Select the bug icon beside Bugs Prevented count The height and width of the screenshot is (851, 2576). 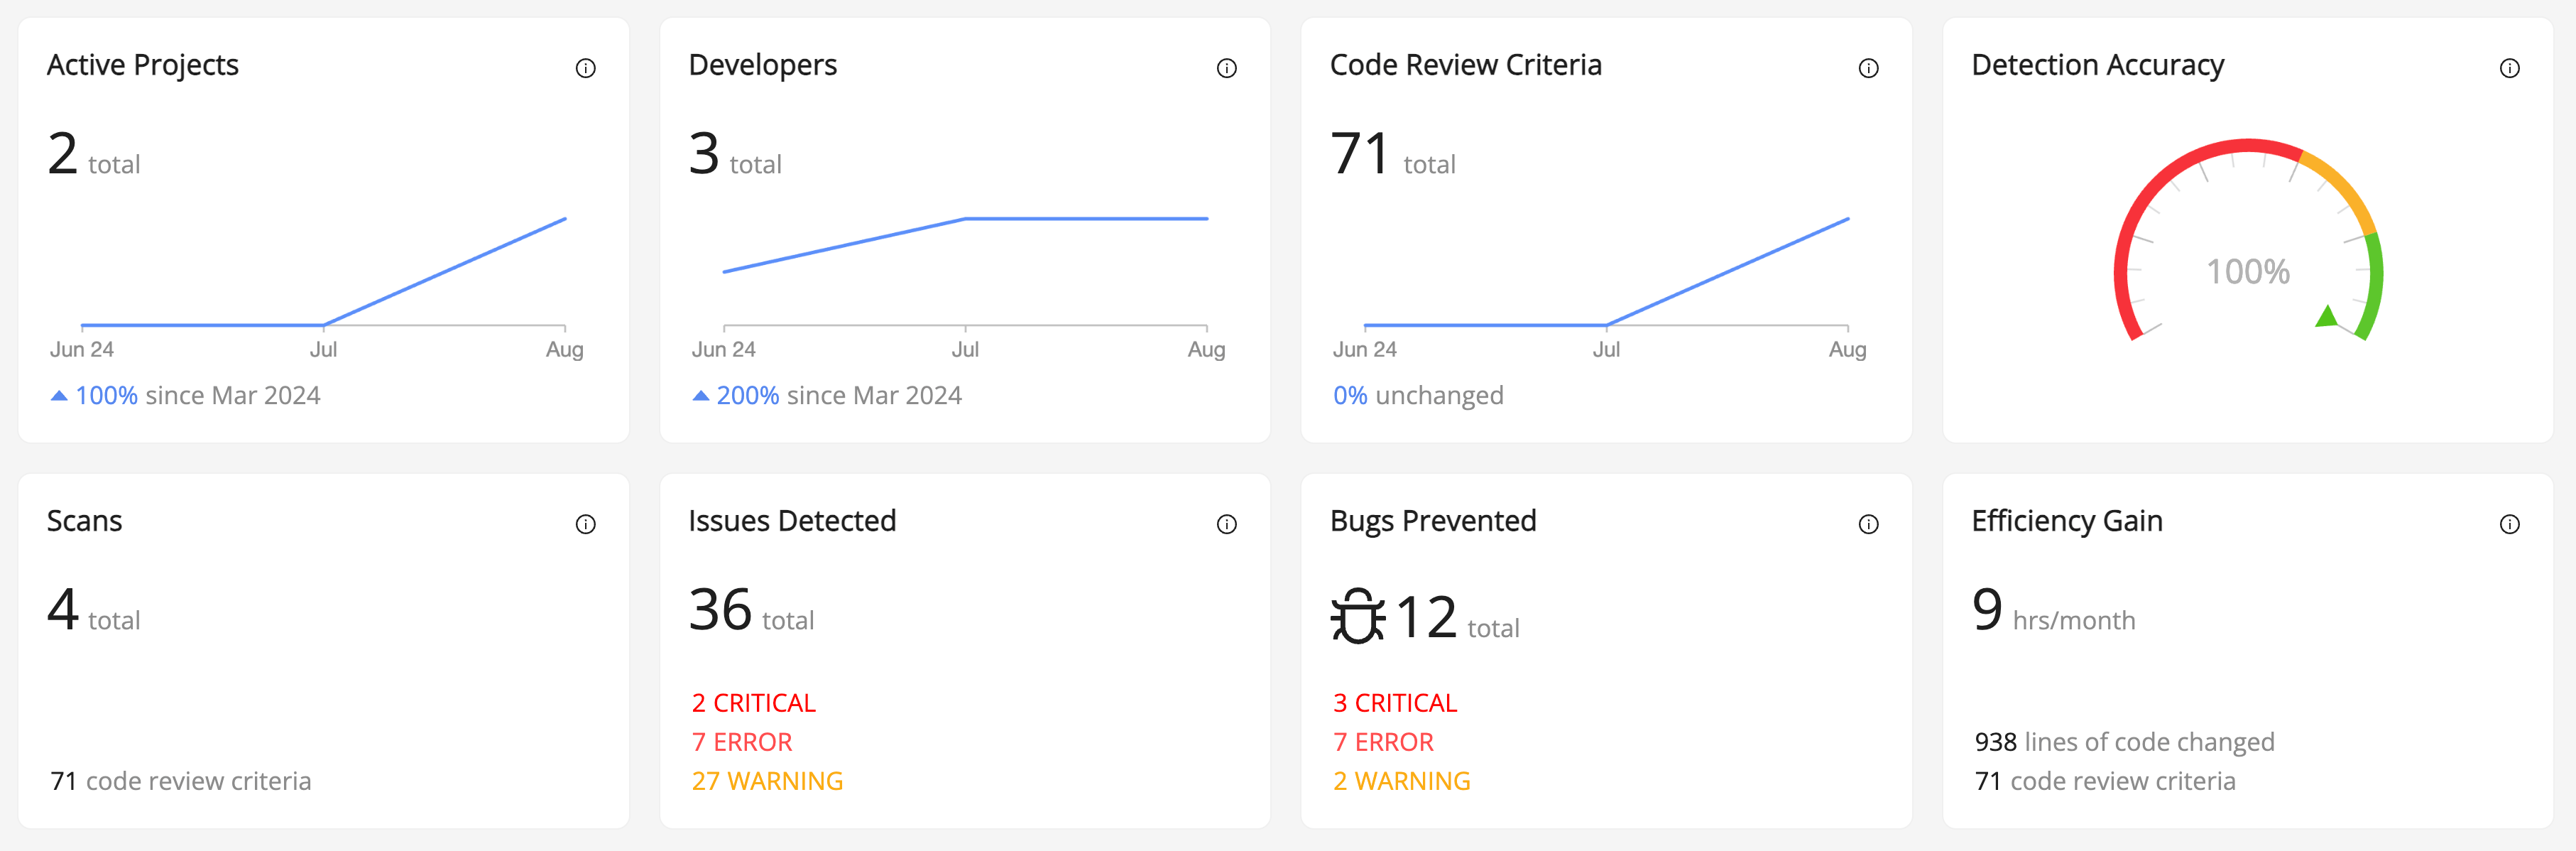pyautogui.click(x=1360, y=618)
